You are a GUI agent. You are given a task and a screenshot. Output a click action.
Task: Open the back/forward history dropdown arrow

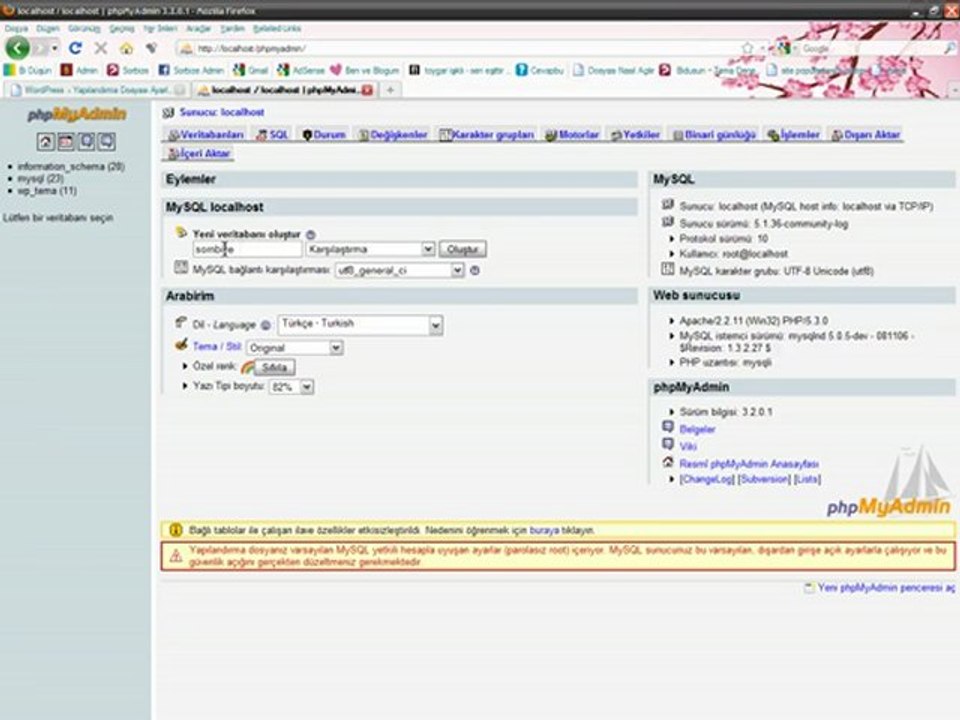tap(54, 48)
